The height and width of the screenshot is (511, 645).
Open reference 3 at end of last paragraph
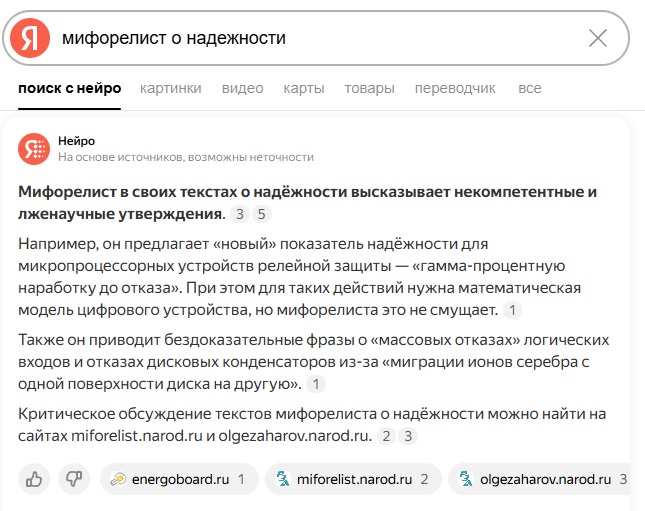(x=408, y=436)
